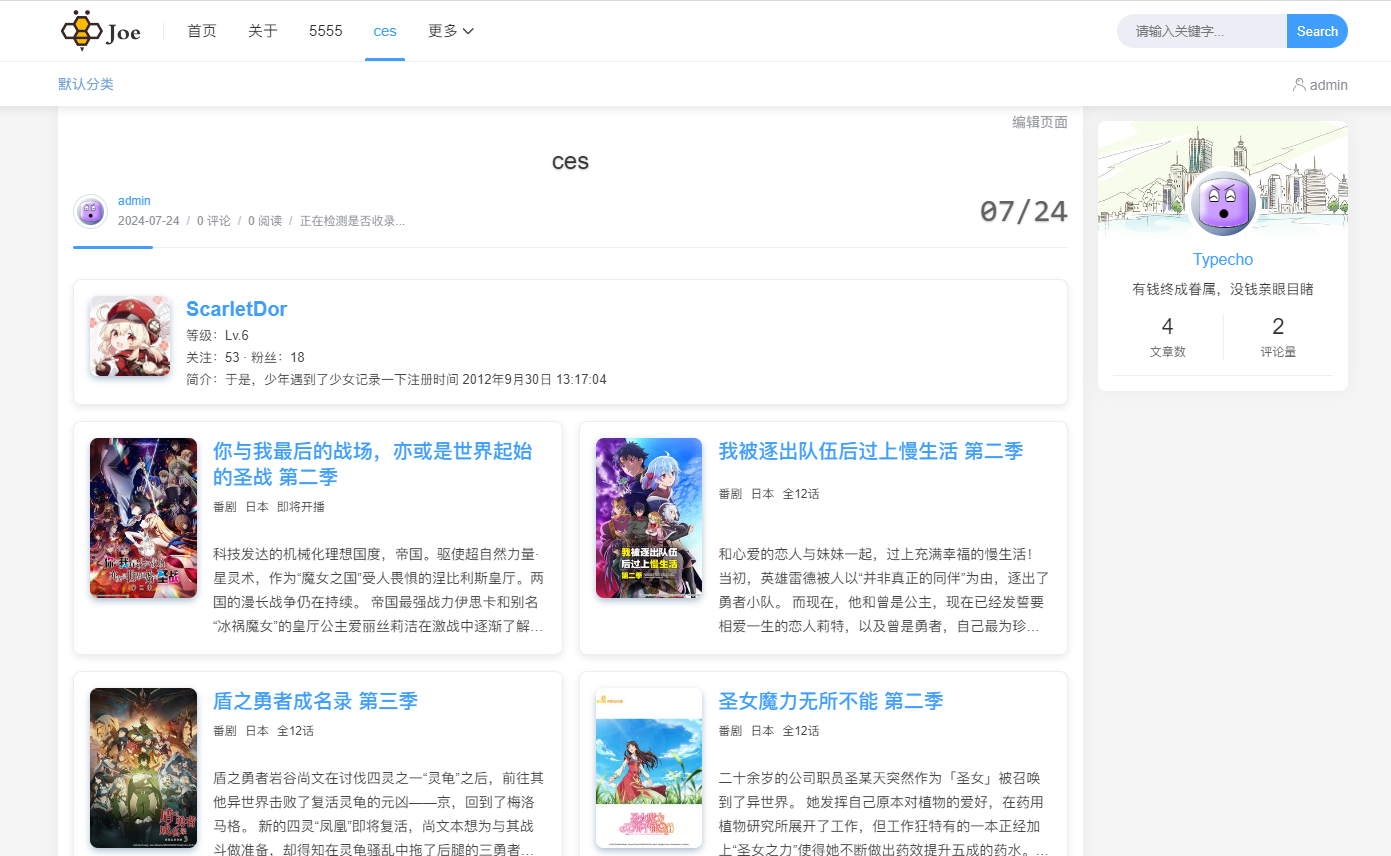Open the 关于 nav page
1391x856 pixels.
263,31
